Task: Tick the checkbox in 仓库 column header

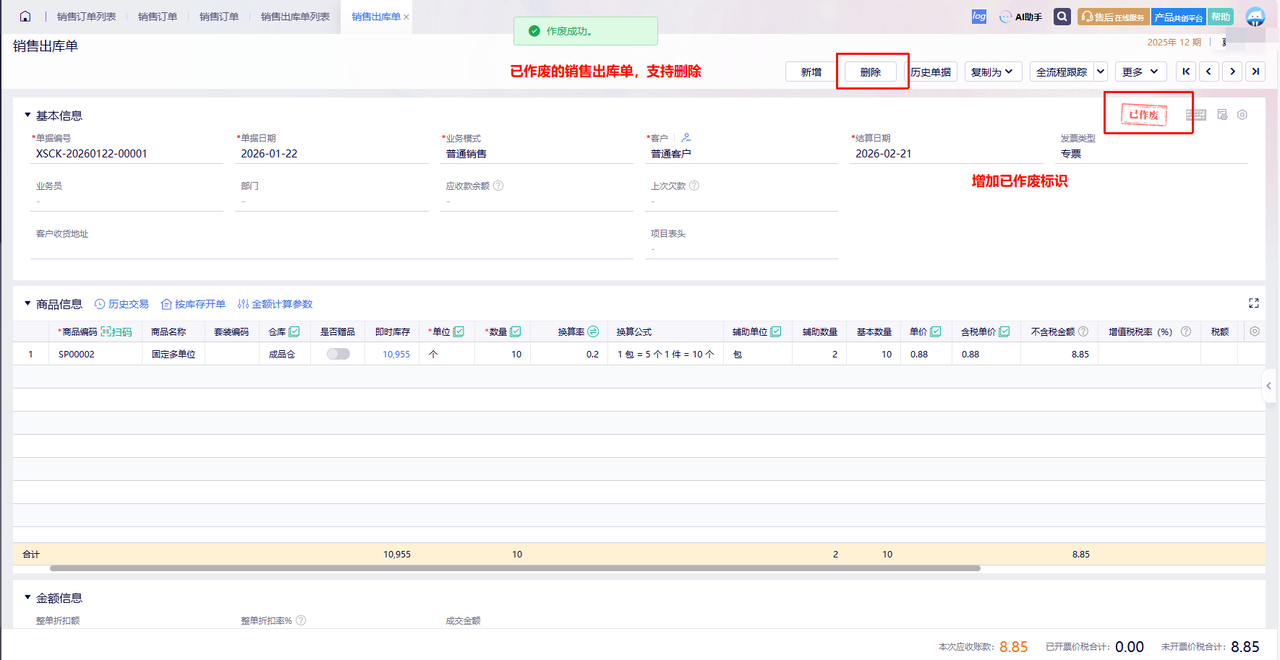Action: pyautogui.click(x=294, y=331)
